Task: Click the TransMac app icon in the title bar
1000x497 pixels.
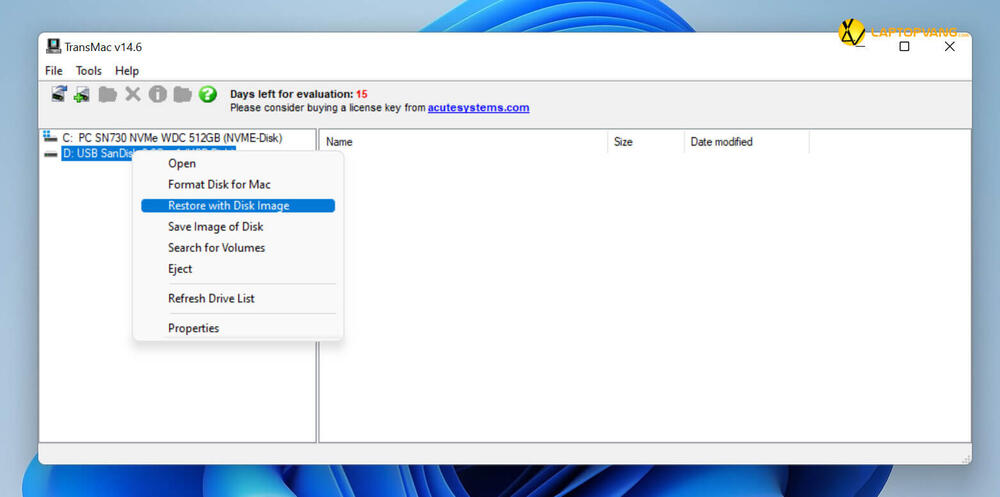Action: (x=53, y=47)
